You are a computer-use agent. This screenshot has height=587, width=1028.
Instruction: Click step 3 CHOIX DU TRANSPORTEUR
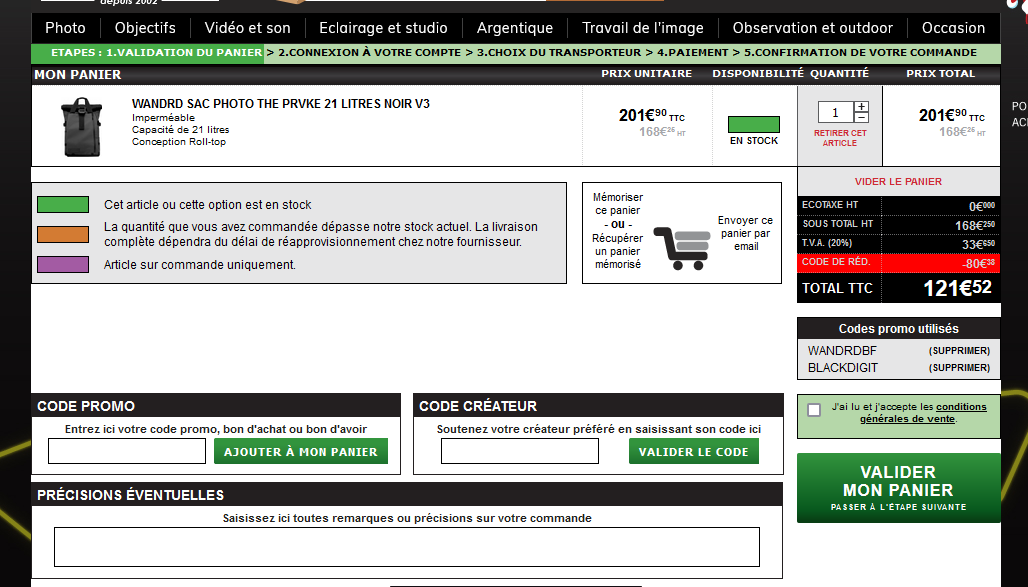[x=559, y=52]
